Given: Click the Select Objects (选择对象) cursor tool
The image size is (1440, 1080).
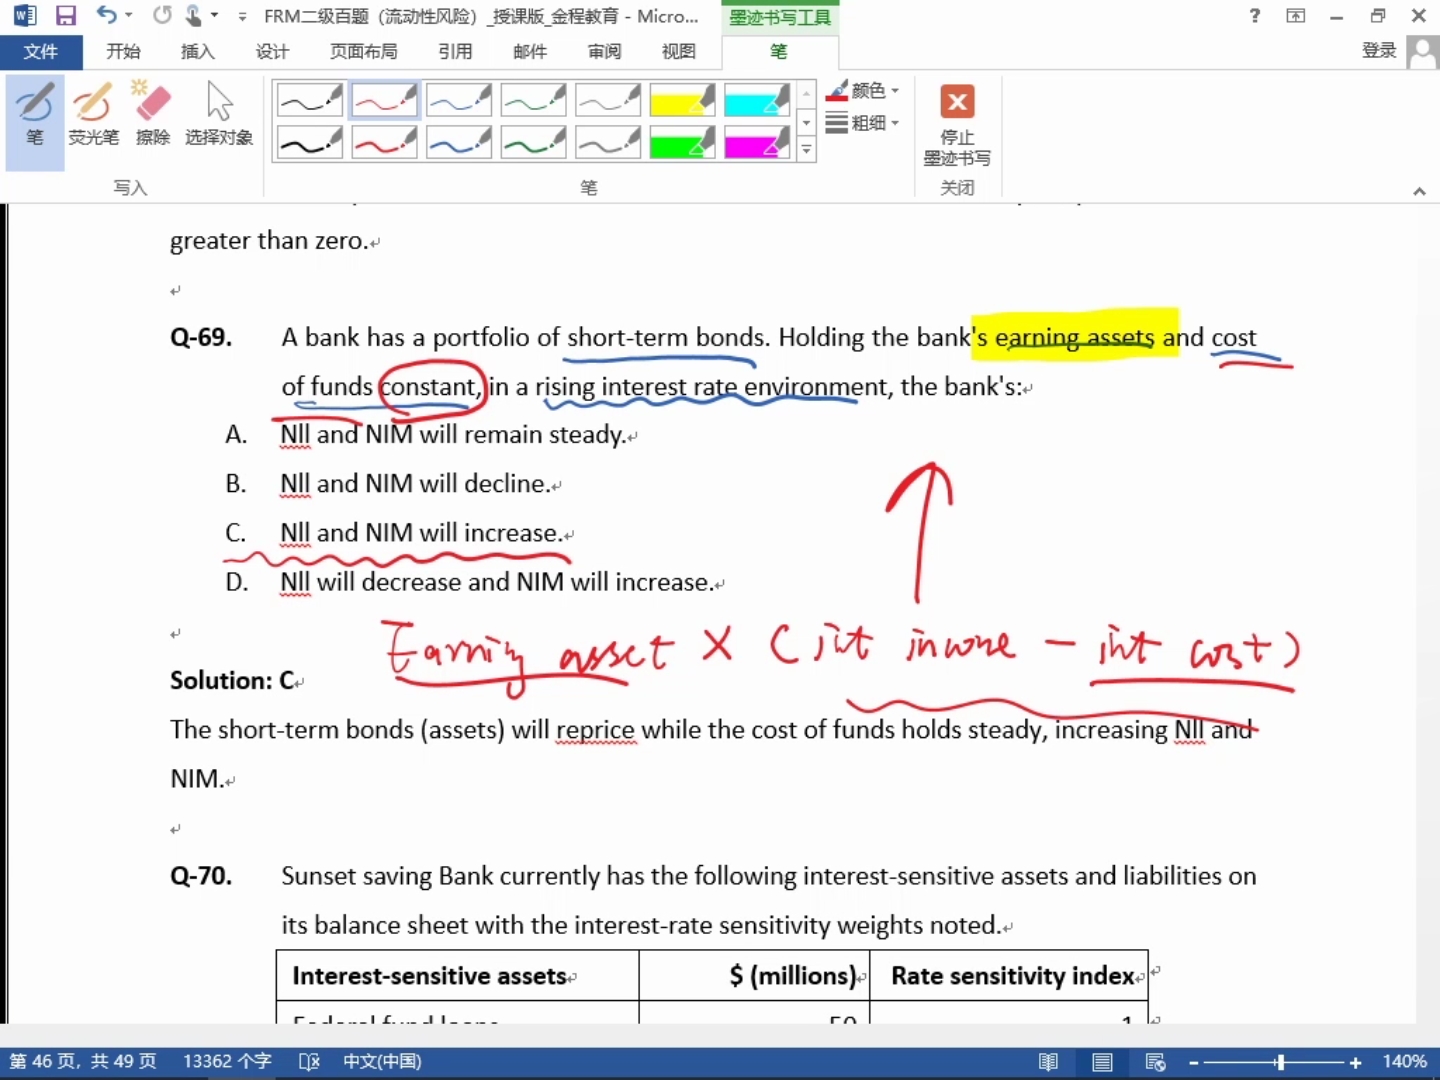Looking at the screenshot, I should [219, 116].
